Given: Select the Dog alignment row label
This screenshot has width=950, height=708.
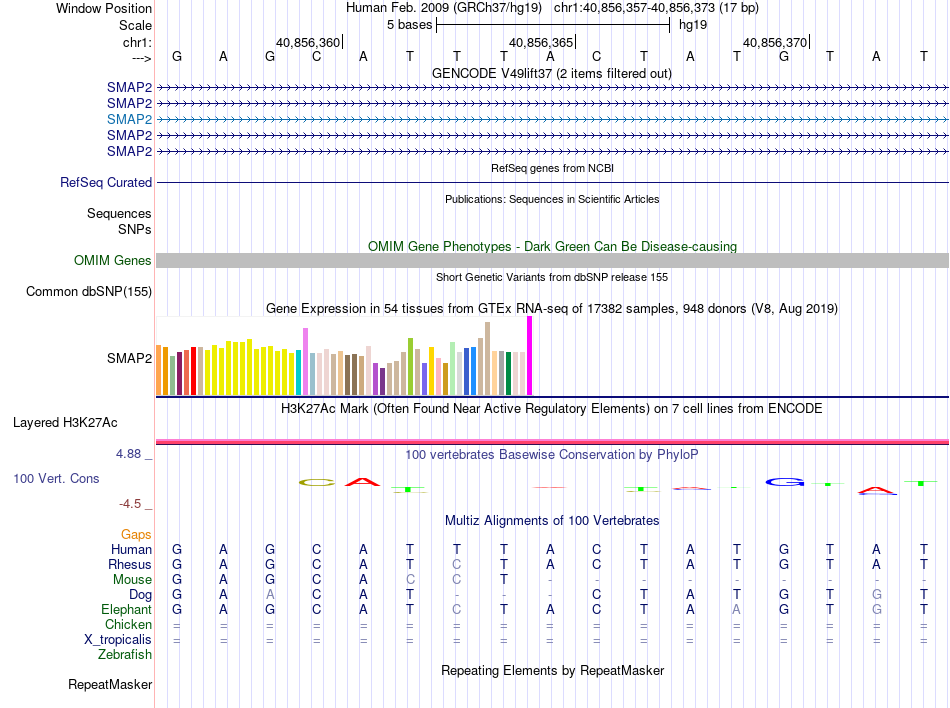Looking at the screenshot, I should point(141,595).
